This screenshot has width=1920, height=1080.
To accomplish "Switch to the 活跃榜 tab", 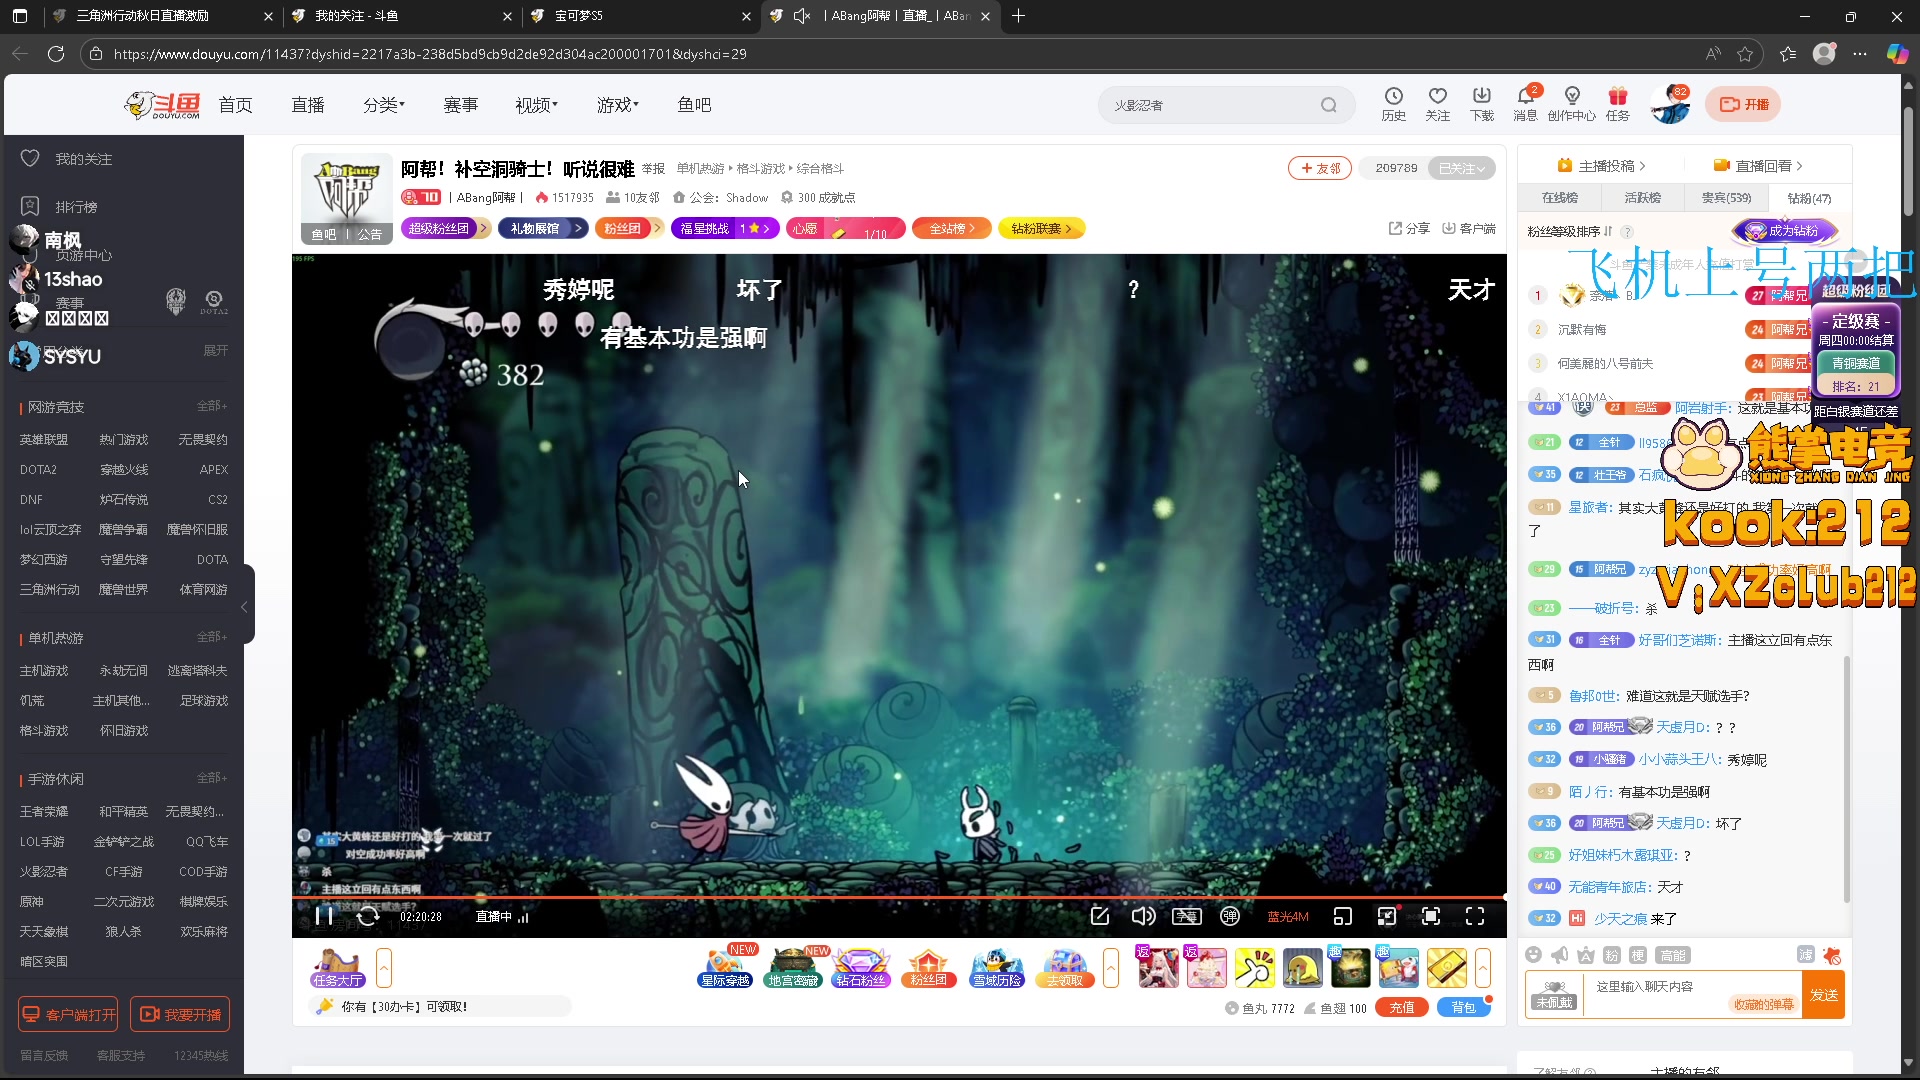I will point(1643,198).
